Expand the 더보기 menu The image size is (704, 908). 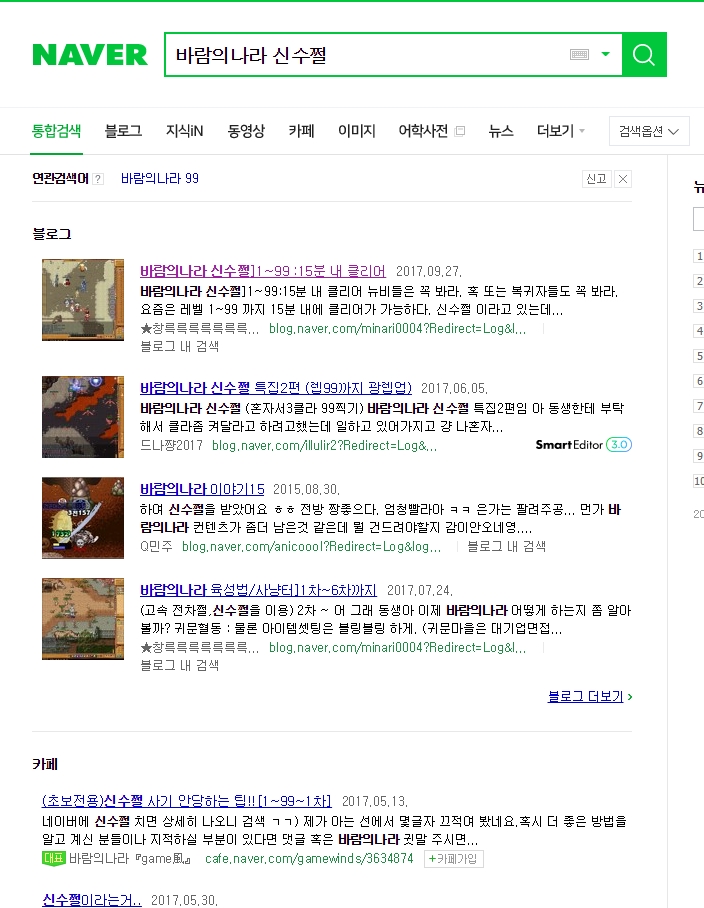[x=560, y=131]
